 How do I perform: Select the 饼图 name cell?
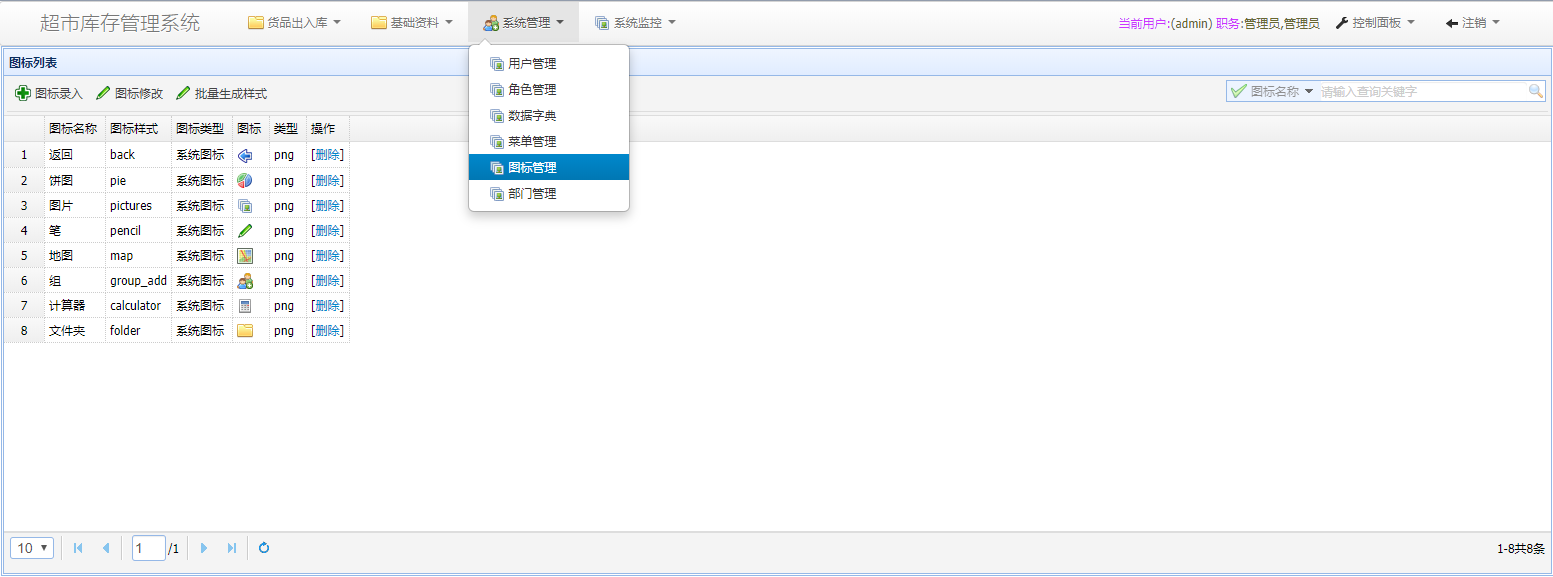click(74, 181)
